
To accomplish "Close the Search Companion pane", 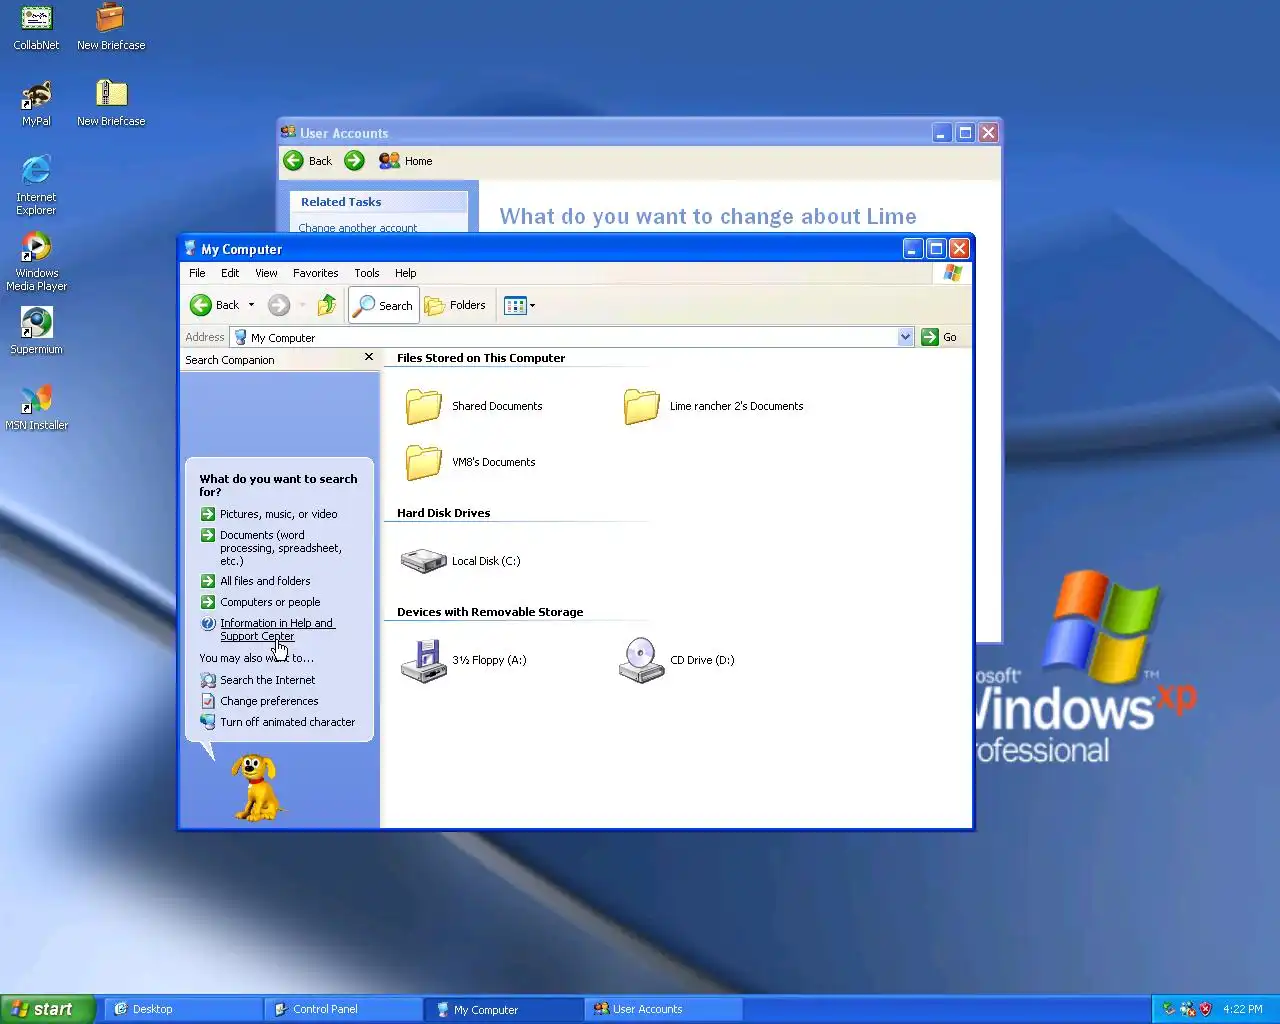I will (369, 357).
